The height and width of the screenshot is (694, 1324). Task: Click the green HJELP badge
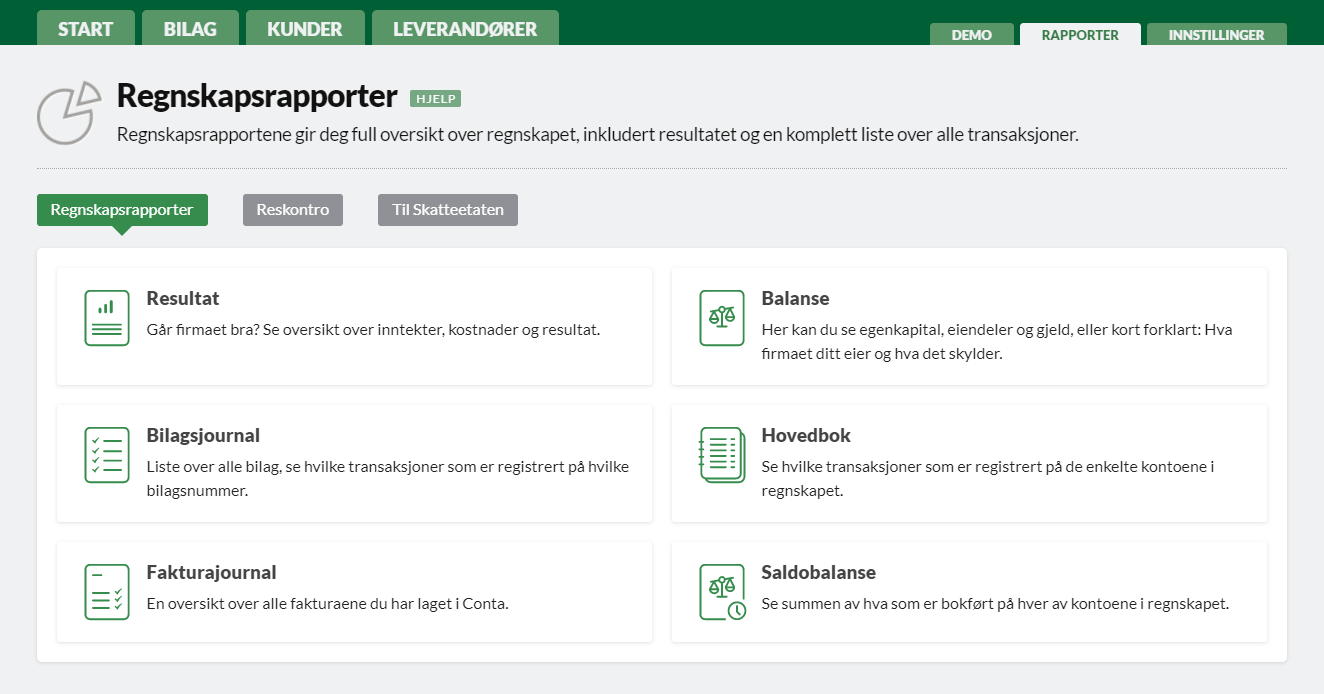(x=435, y=98)
